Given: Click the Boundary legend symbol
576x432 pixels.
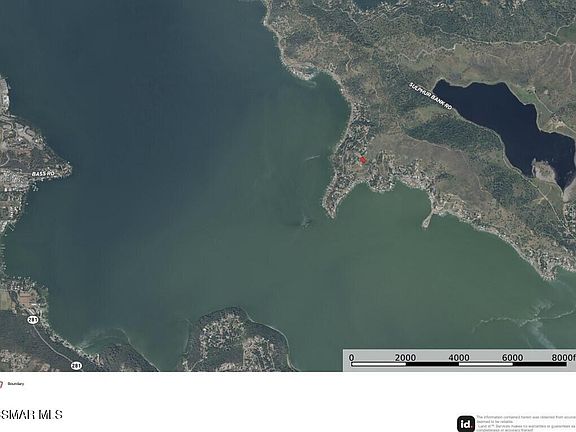Looking at the screenshot, I should (1, 384).
